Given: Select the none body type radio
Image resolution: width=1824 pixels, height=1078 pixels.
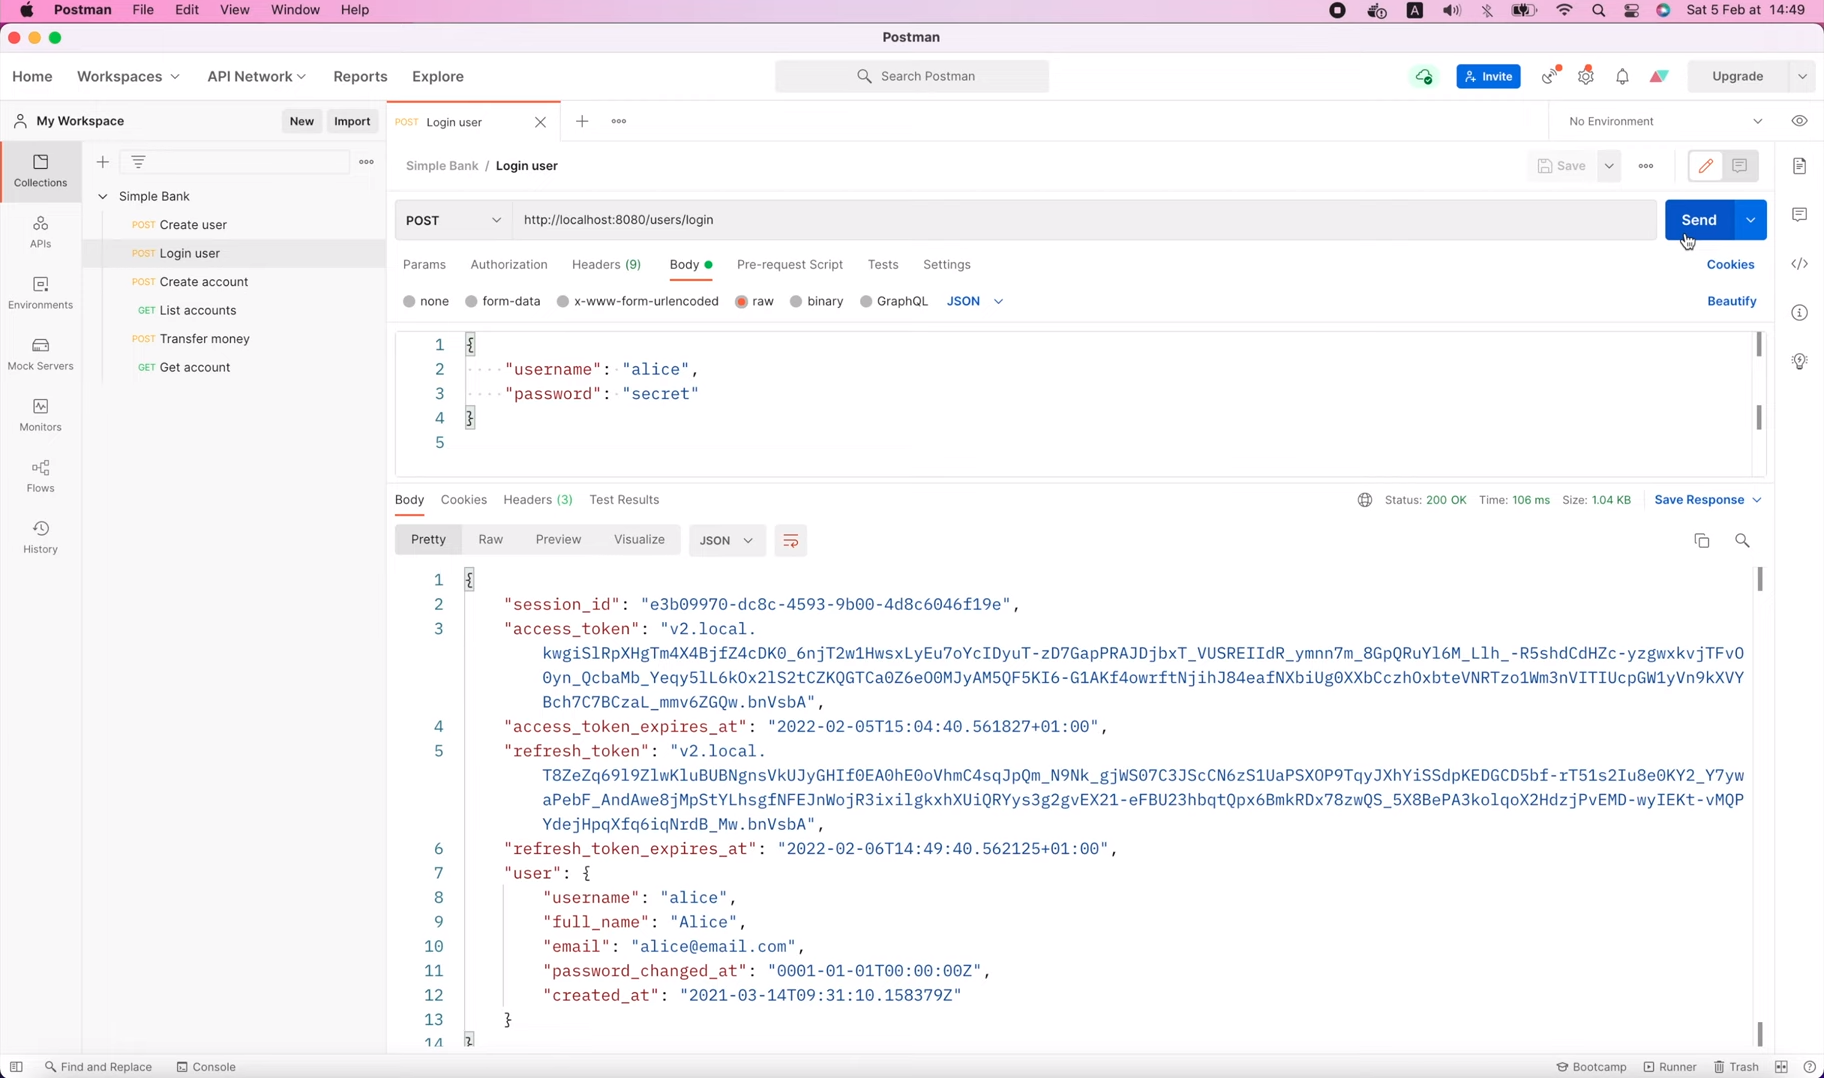Looking at the screenshot, I should (x=409, y=301).
